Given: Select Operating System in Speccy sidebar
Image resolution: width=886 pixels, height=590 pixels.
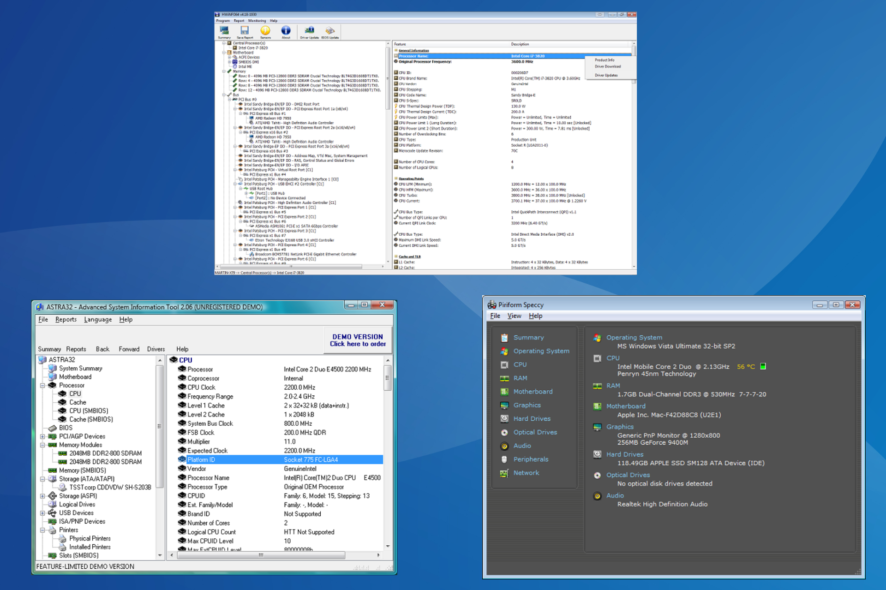Looking at the screenshot, I should (541, 352).
